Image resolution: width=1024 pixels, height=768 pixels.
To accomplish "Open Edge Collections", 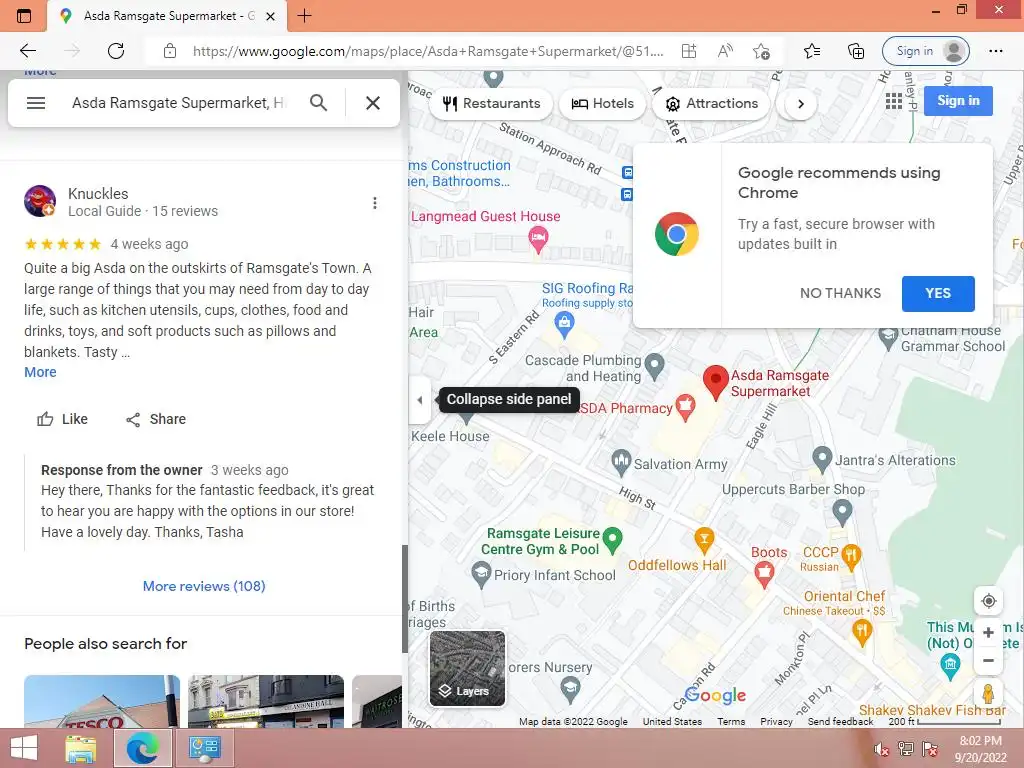I will point(856,51).
